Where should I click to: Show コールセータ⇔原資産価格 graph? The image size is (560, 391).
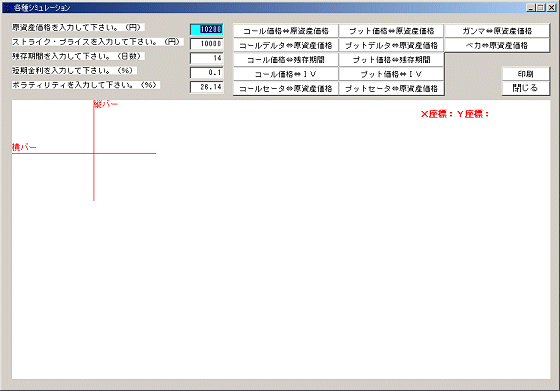pos(286,88)
